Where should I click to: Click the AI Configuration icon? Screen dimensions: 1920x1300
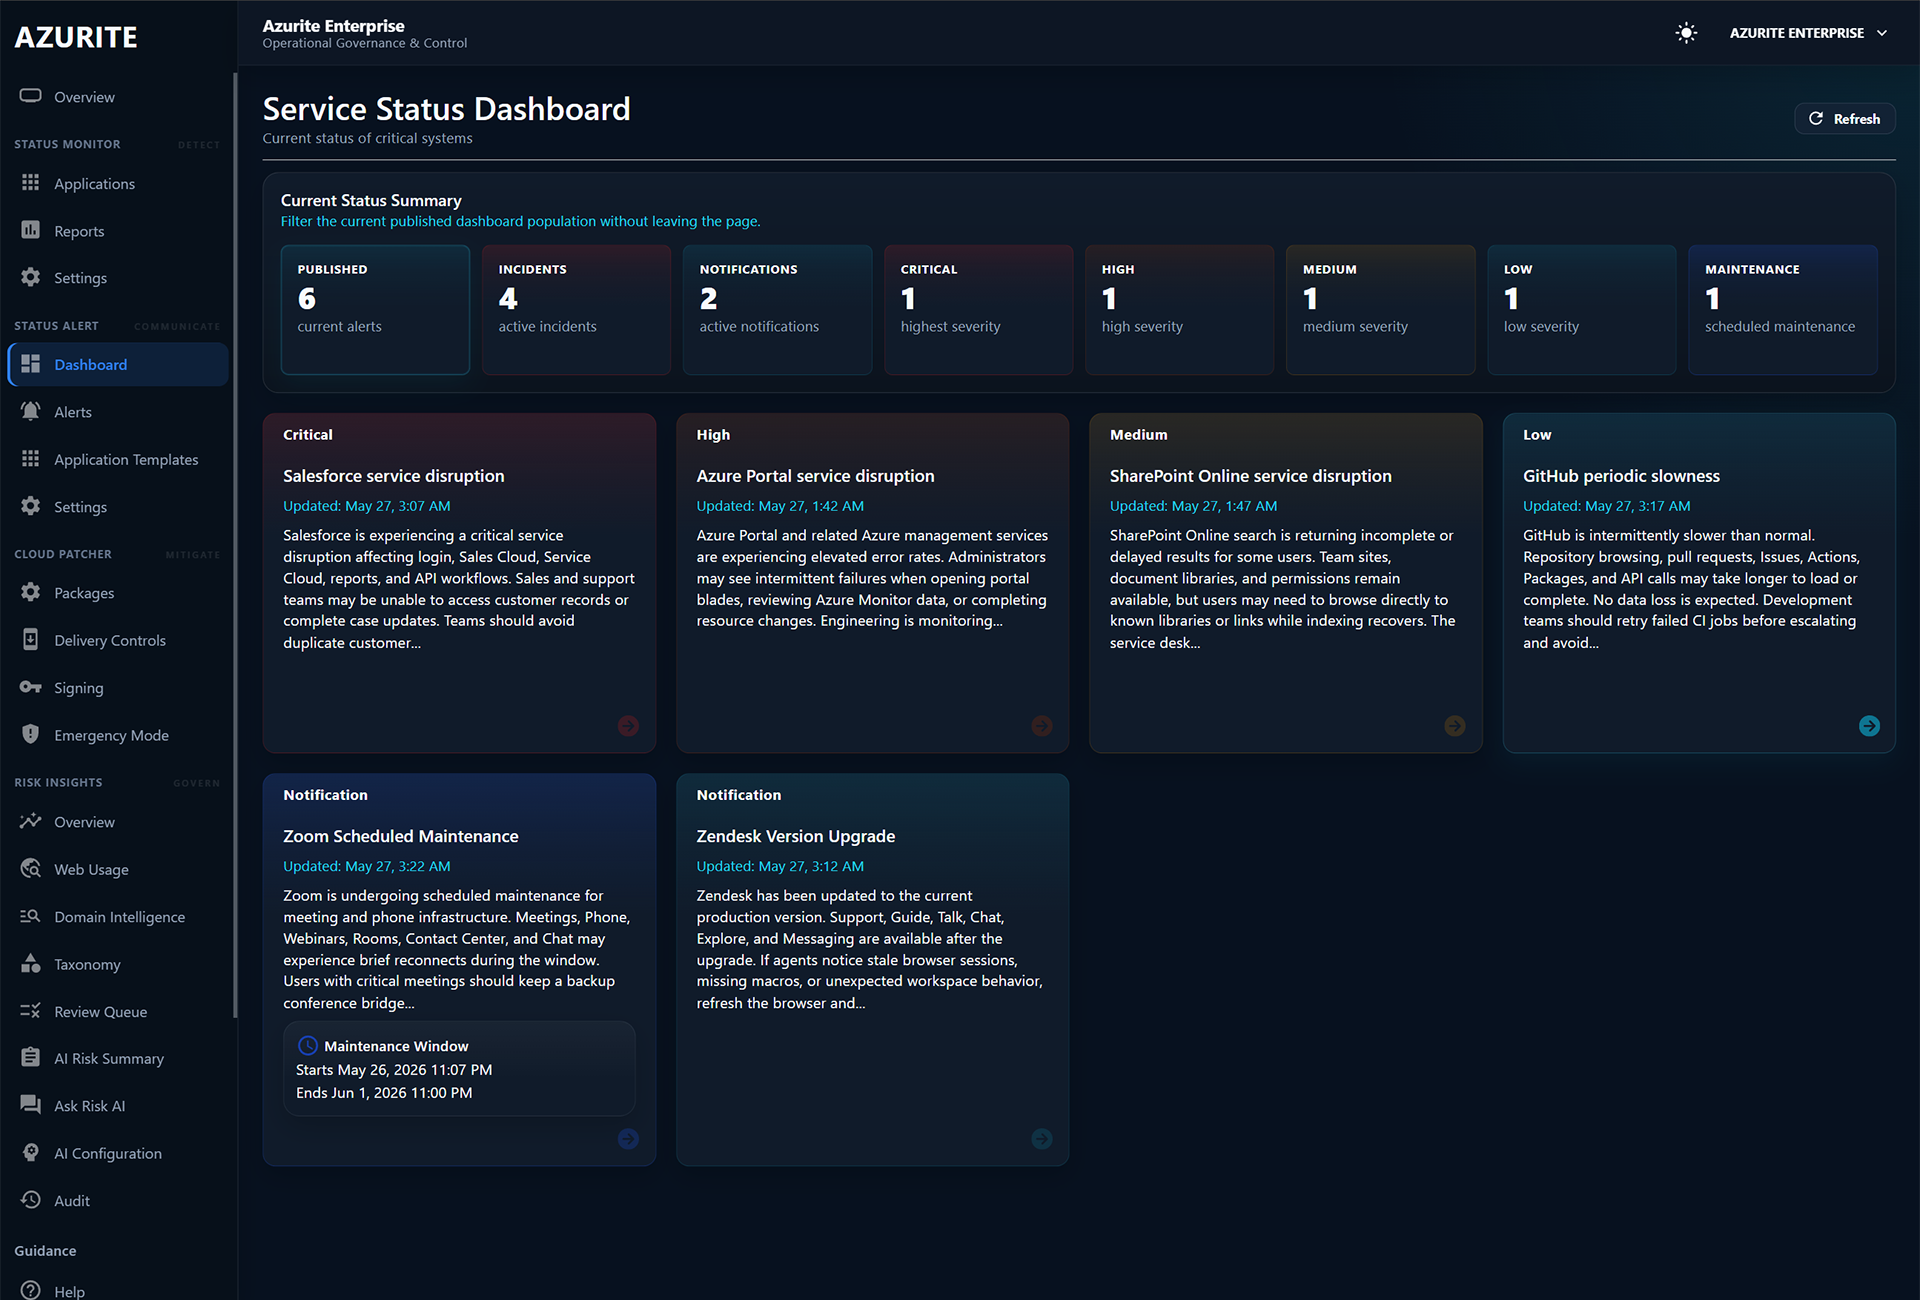[31, 1152]
